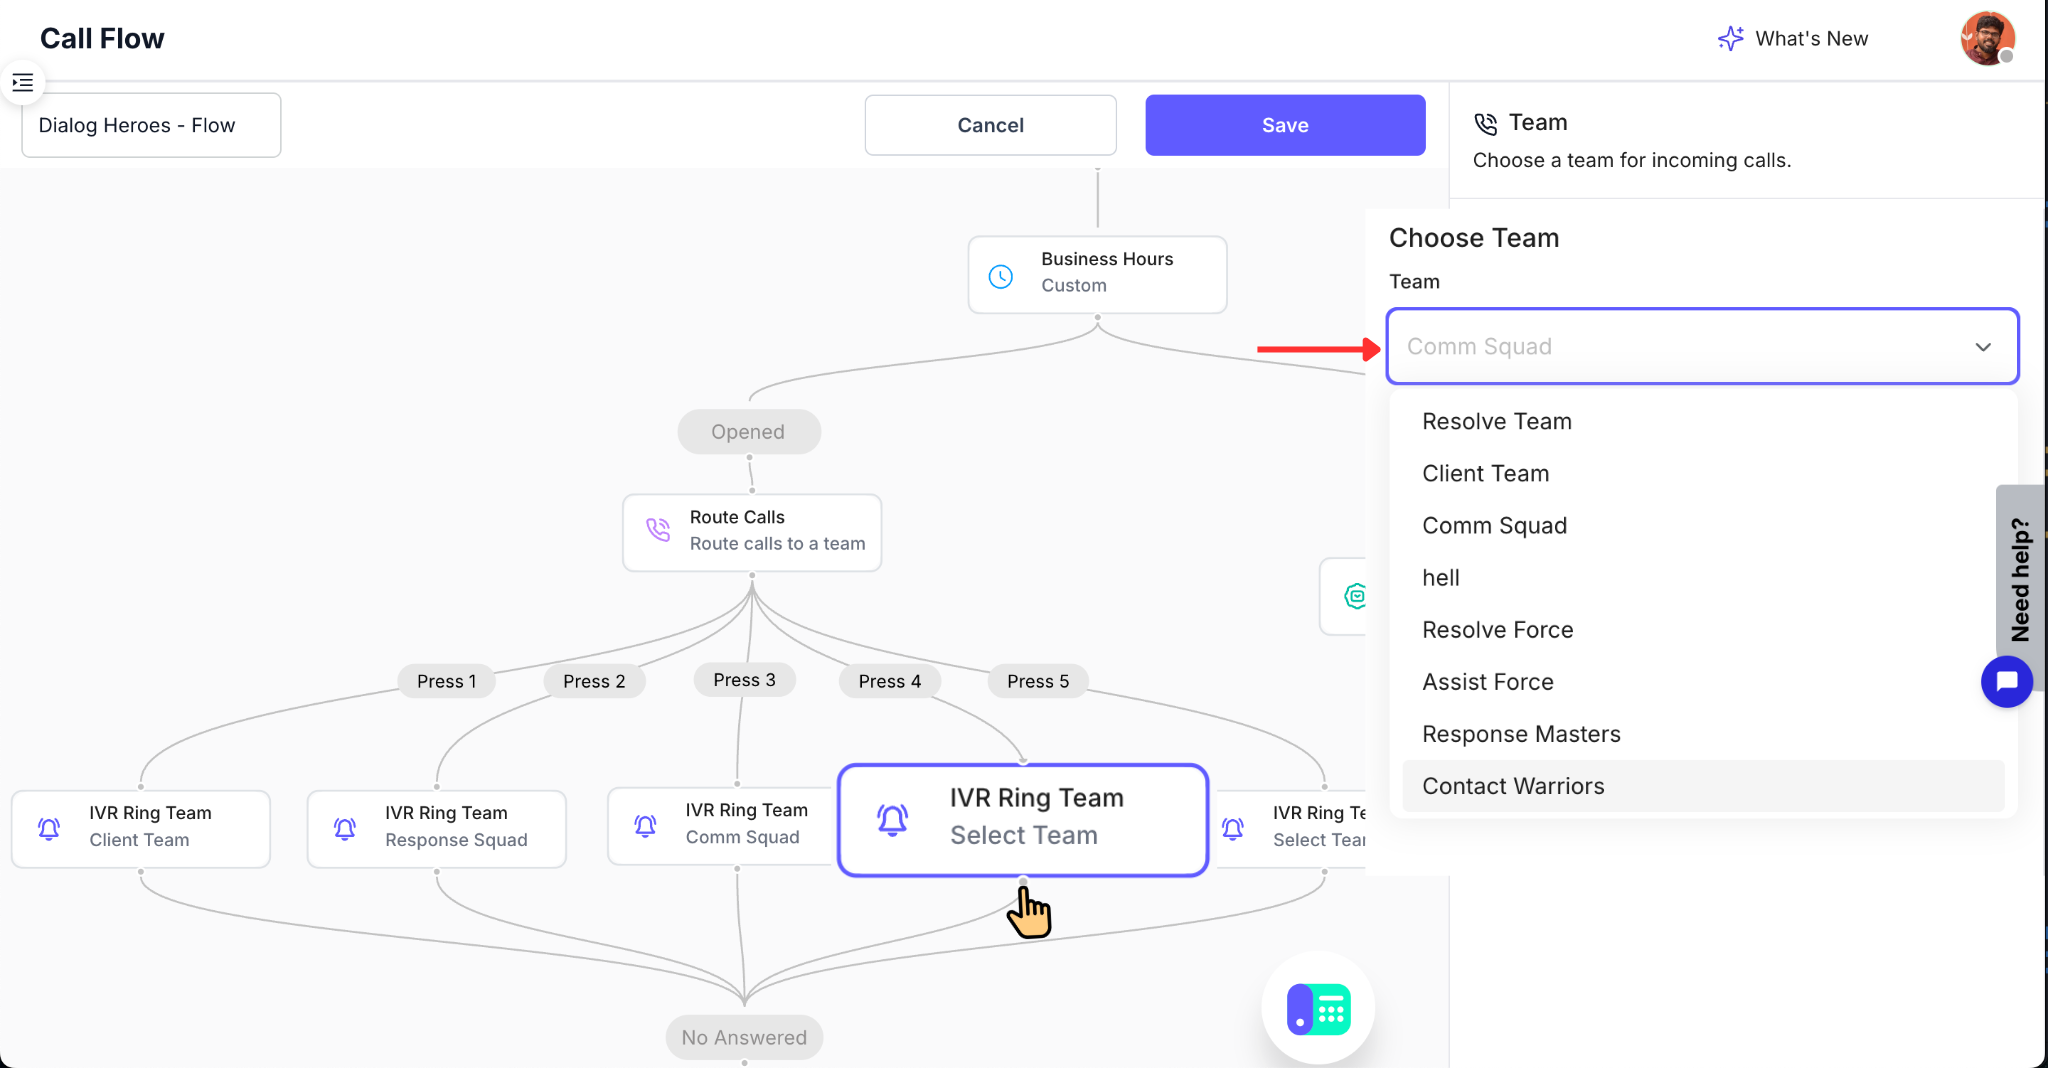Select the IVR Ring Team Client Team node

[x=141, y=829]
